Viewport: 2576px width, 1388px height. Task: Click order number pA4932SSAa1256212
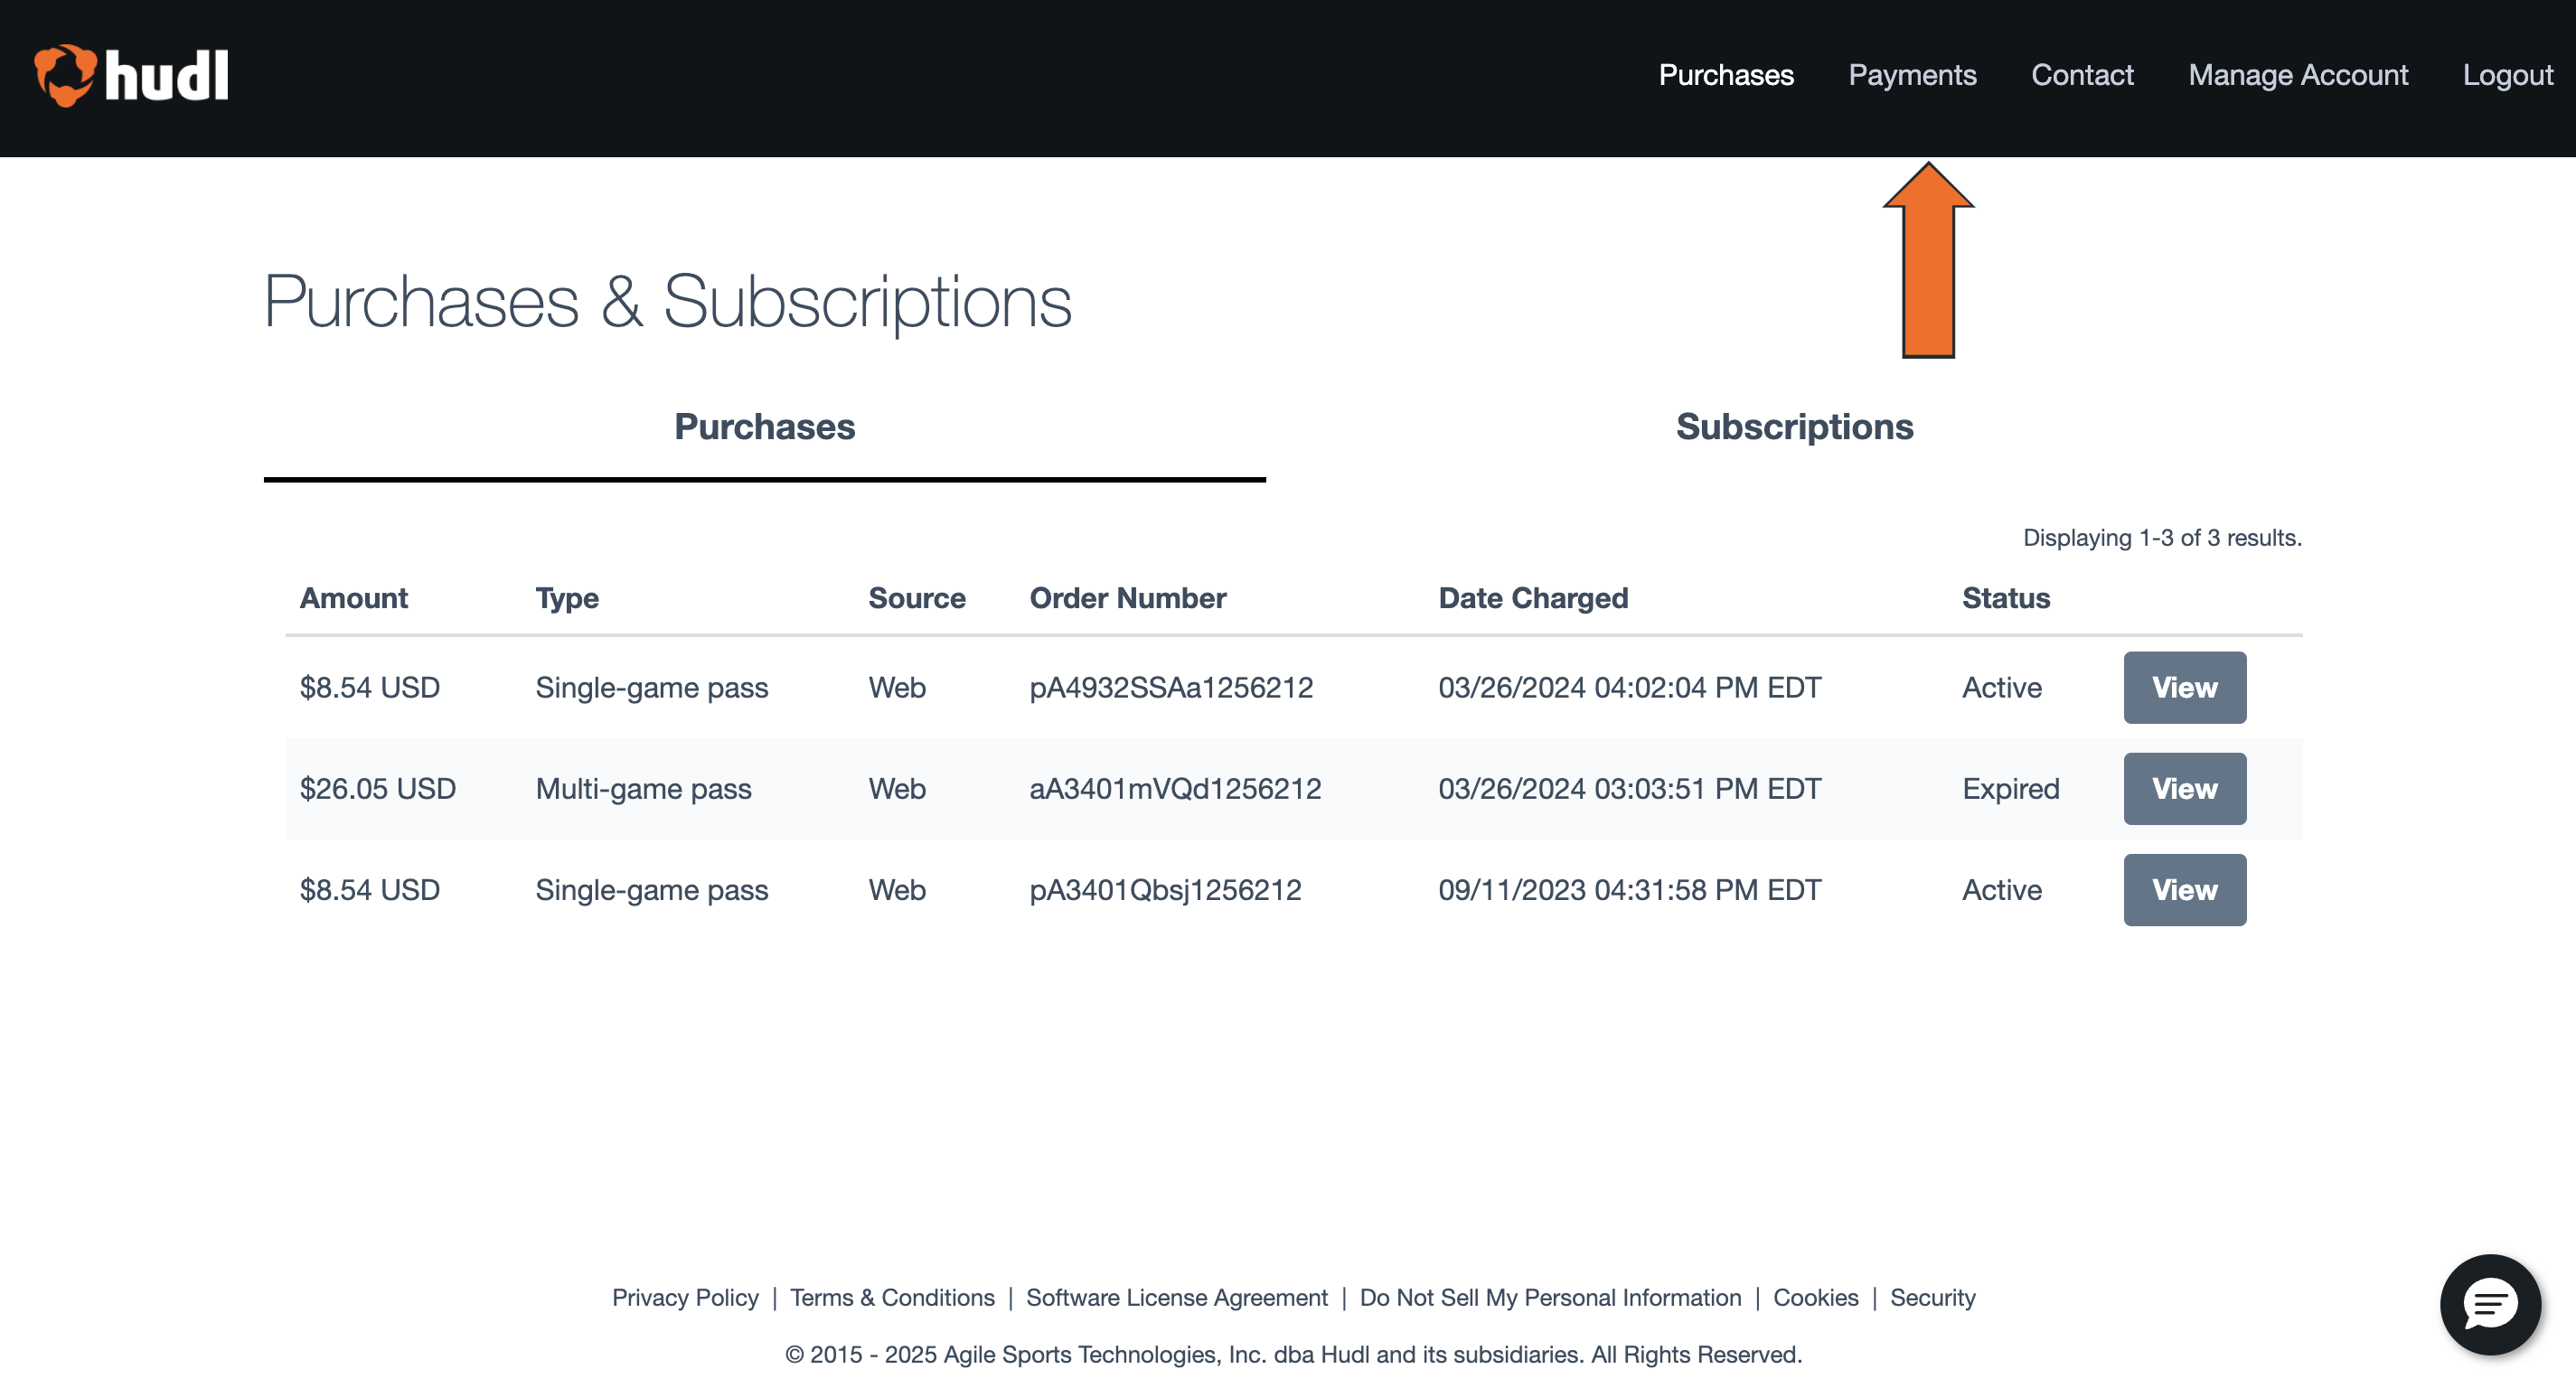1172,687
